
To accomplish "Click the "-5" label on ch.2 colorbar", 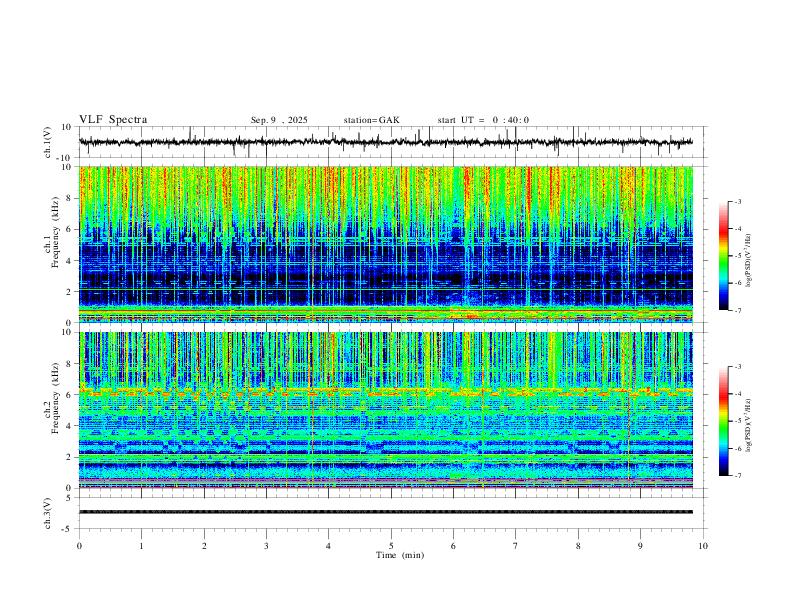I will (737, 421).
